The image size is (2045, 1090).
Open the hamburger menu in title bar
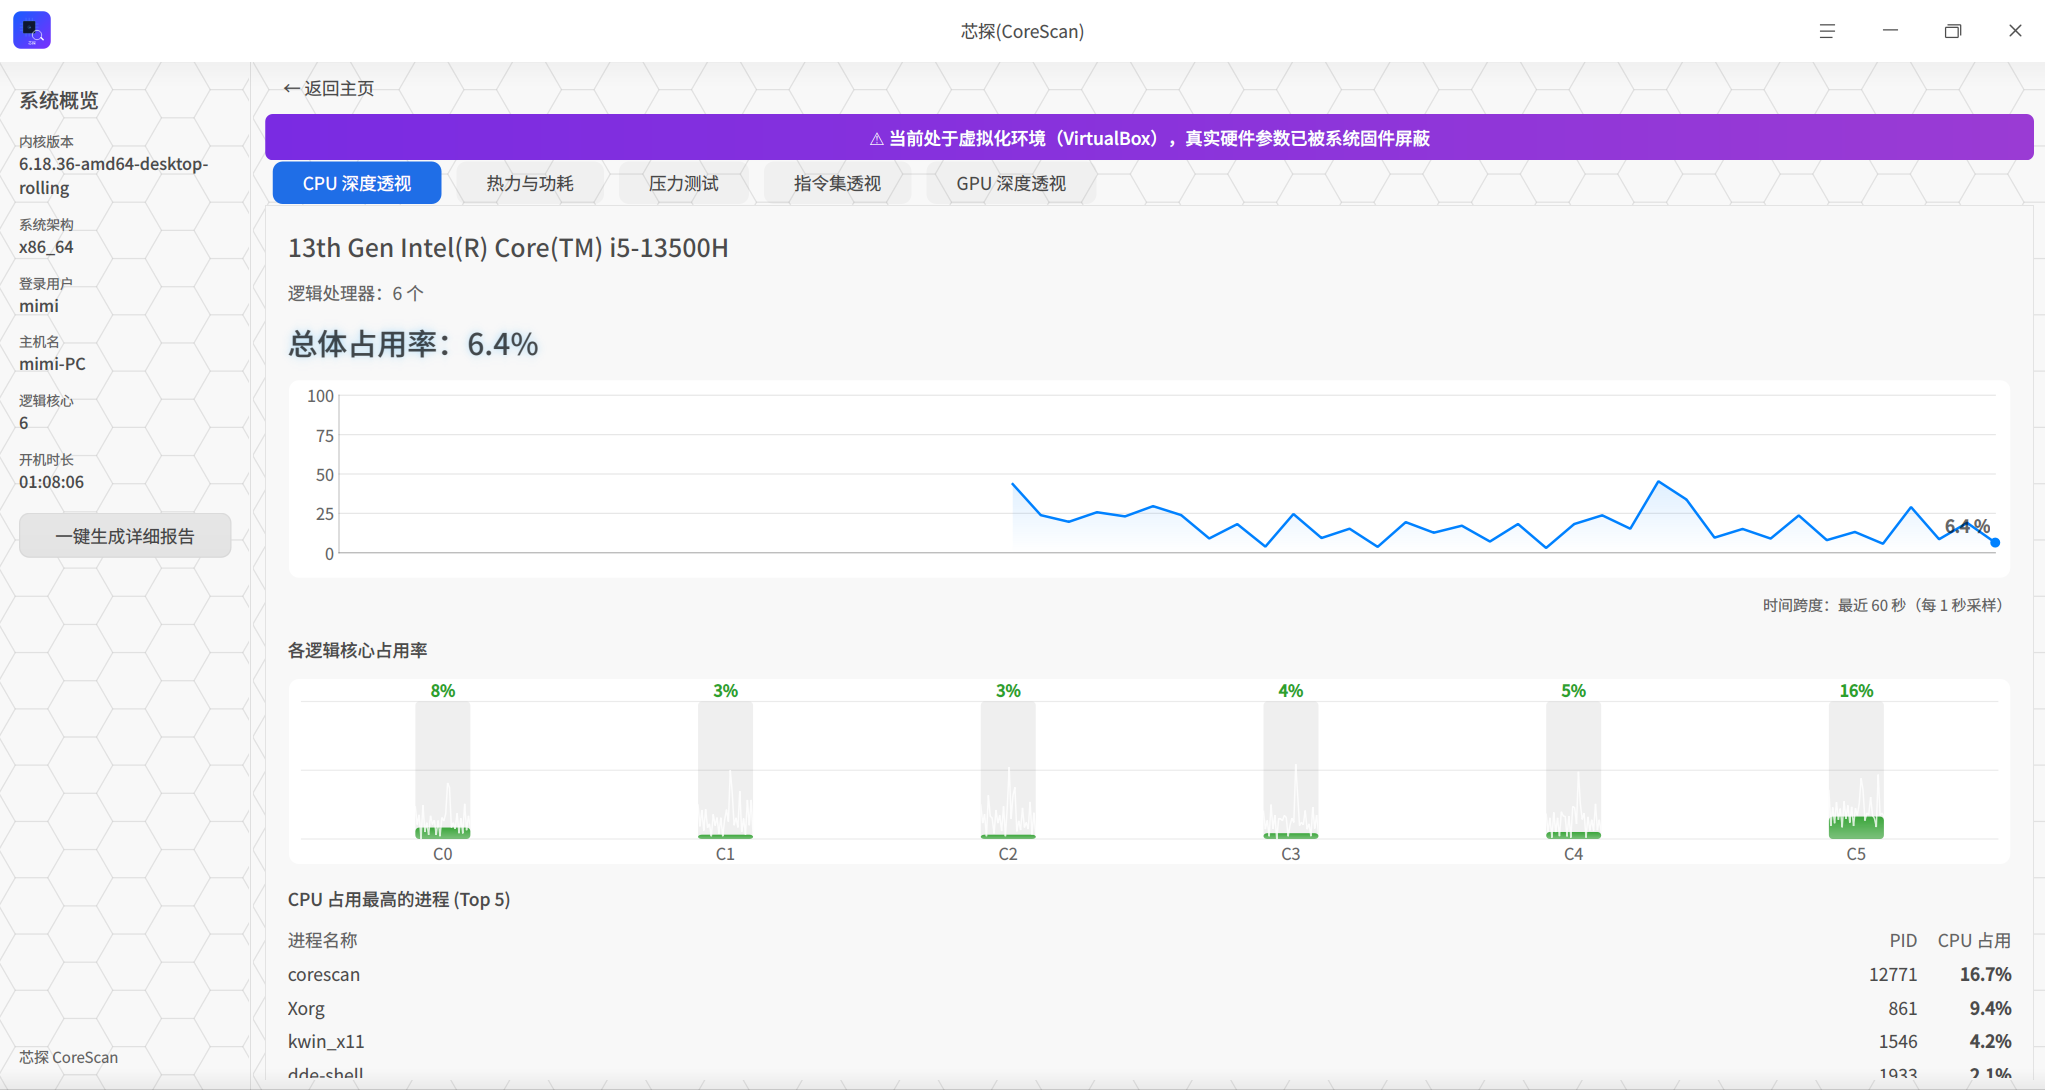(x=1827, y=31)
